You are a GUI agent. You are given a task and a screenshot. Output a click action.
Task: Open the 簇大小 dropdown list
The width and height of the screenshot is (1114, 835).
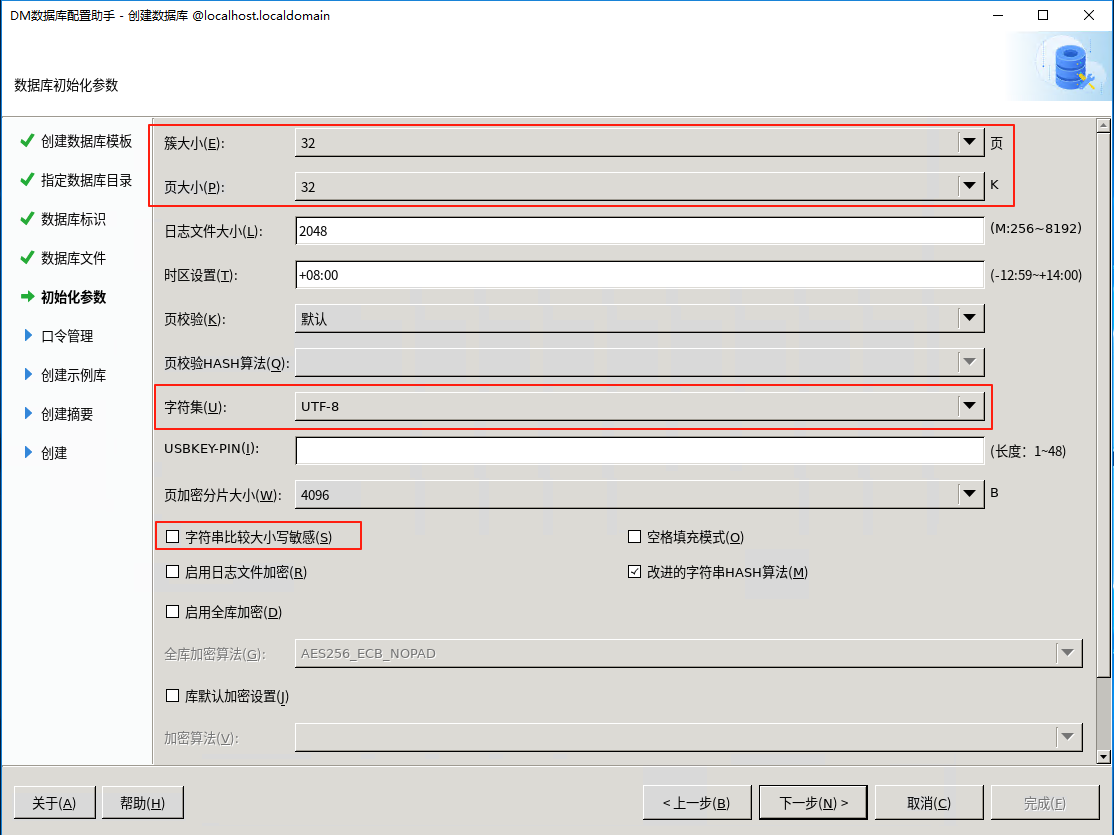(968, 143)
